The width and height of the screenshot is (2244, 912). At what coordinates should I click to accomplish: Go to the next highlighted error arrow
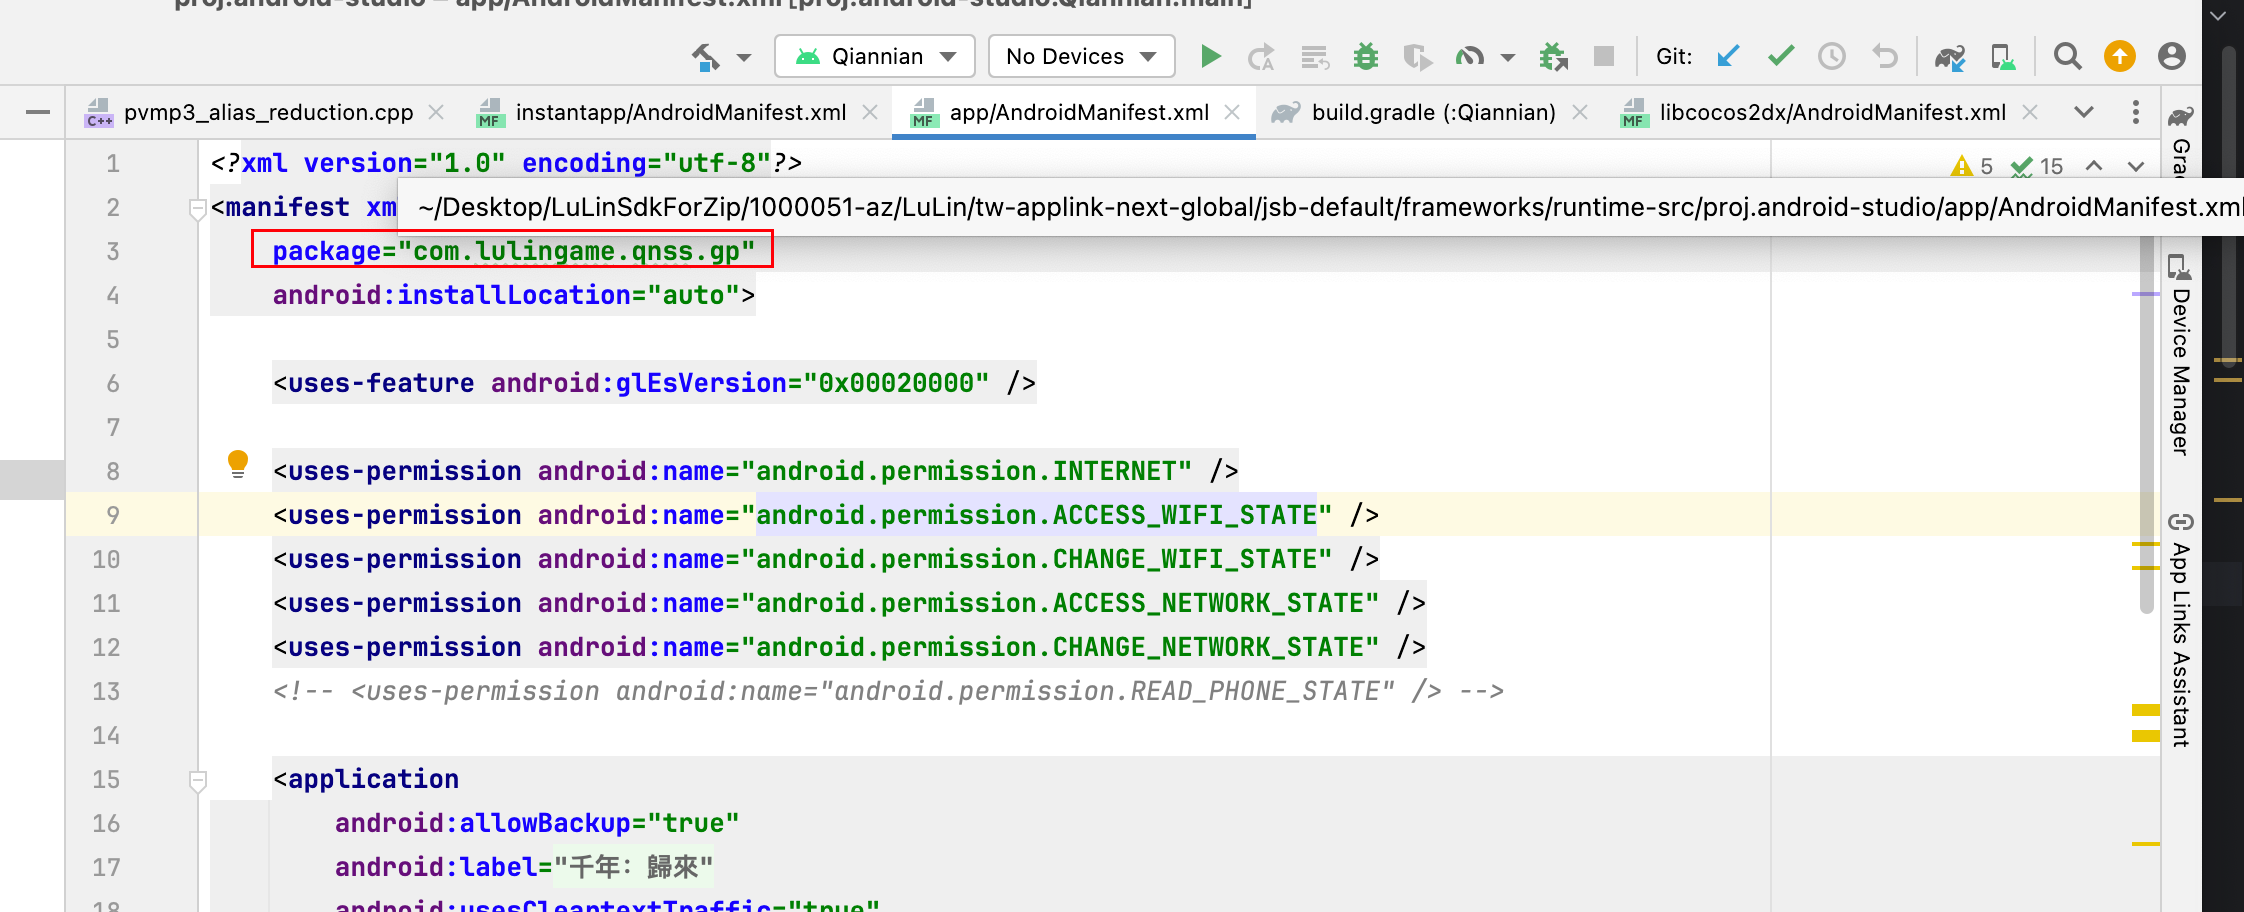click(x=2136, y=166)
